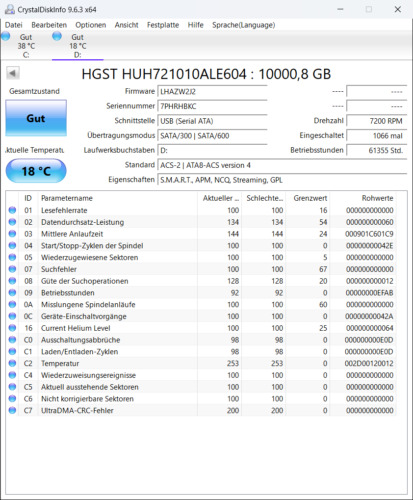413x500 pixels.
Task: Click the Gut health status button
Action: click(36, 118)
